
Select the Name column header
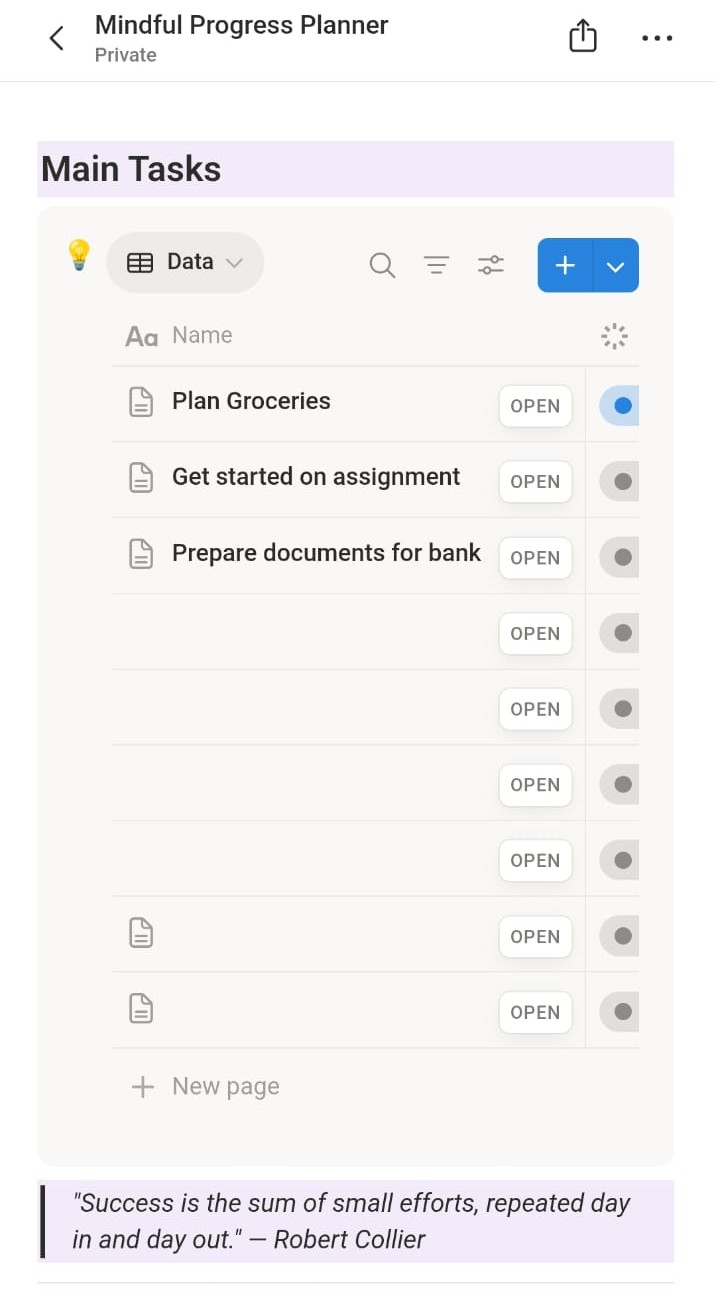tap(201, 336)
